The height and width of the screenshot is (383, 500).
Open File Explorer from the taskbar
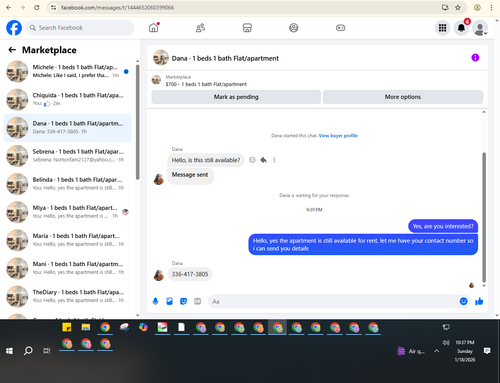click(x=86, y=327)
